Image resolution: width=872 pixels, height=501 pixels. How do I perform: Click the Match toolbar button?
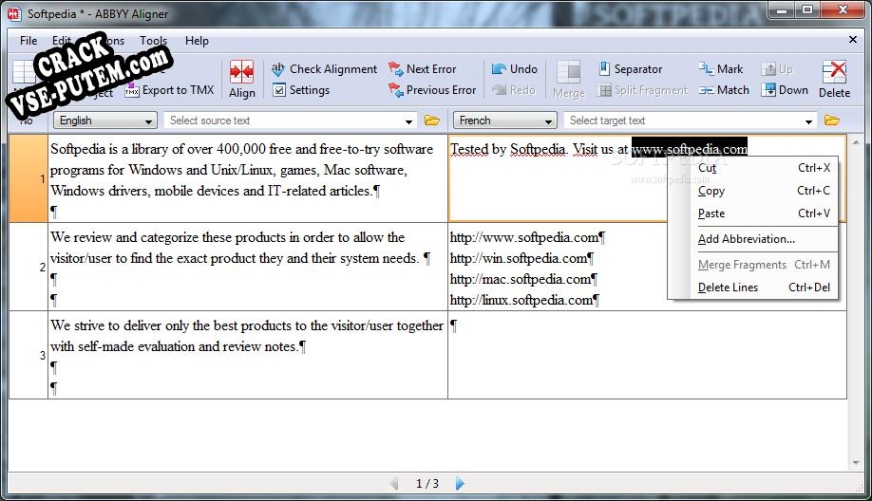point(724,90)
